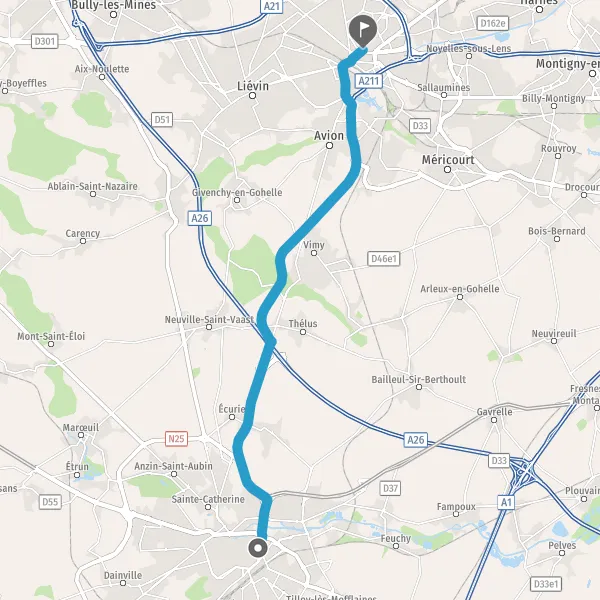The width and height of the screenshot is (600, 600).
Task: Click the D46e1 road badge
Action: point(384,259)
